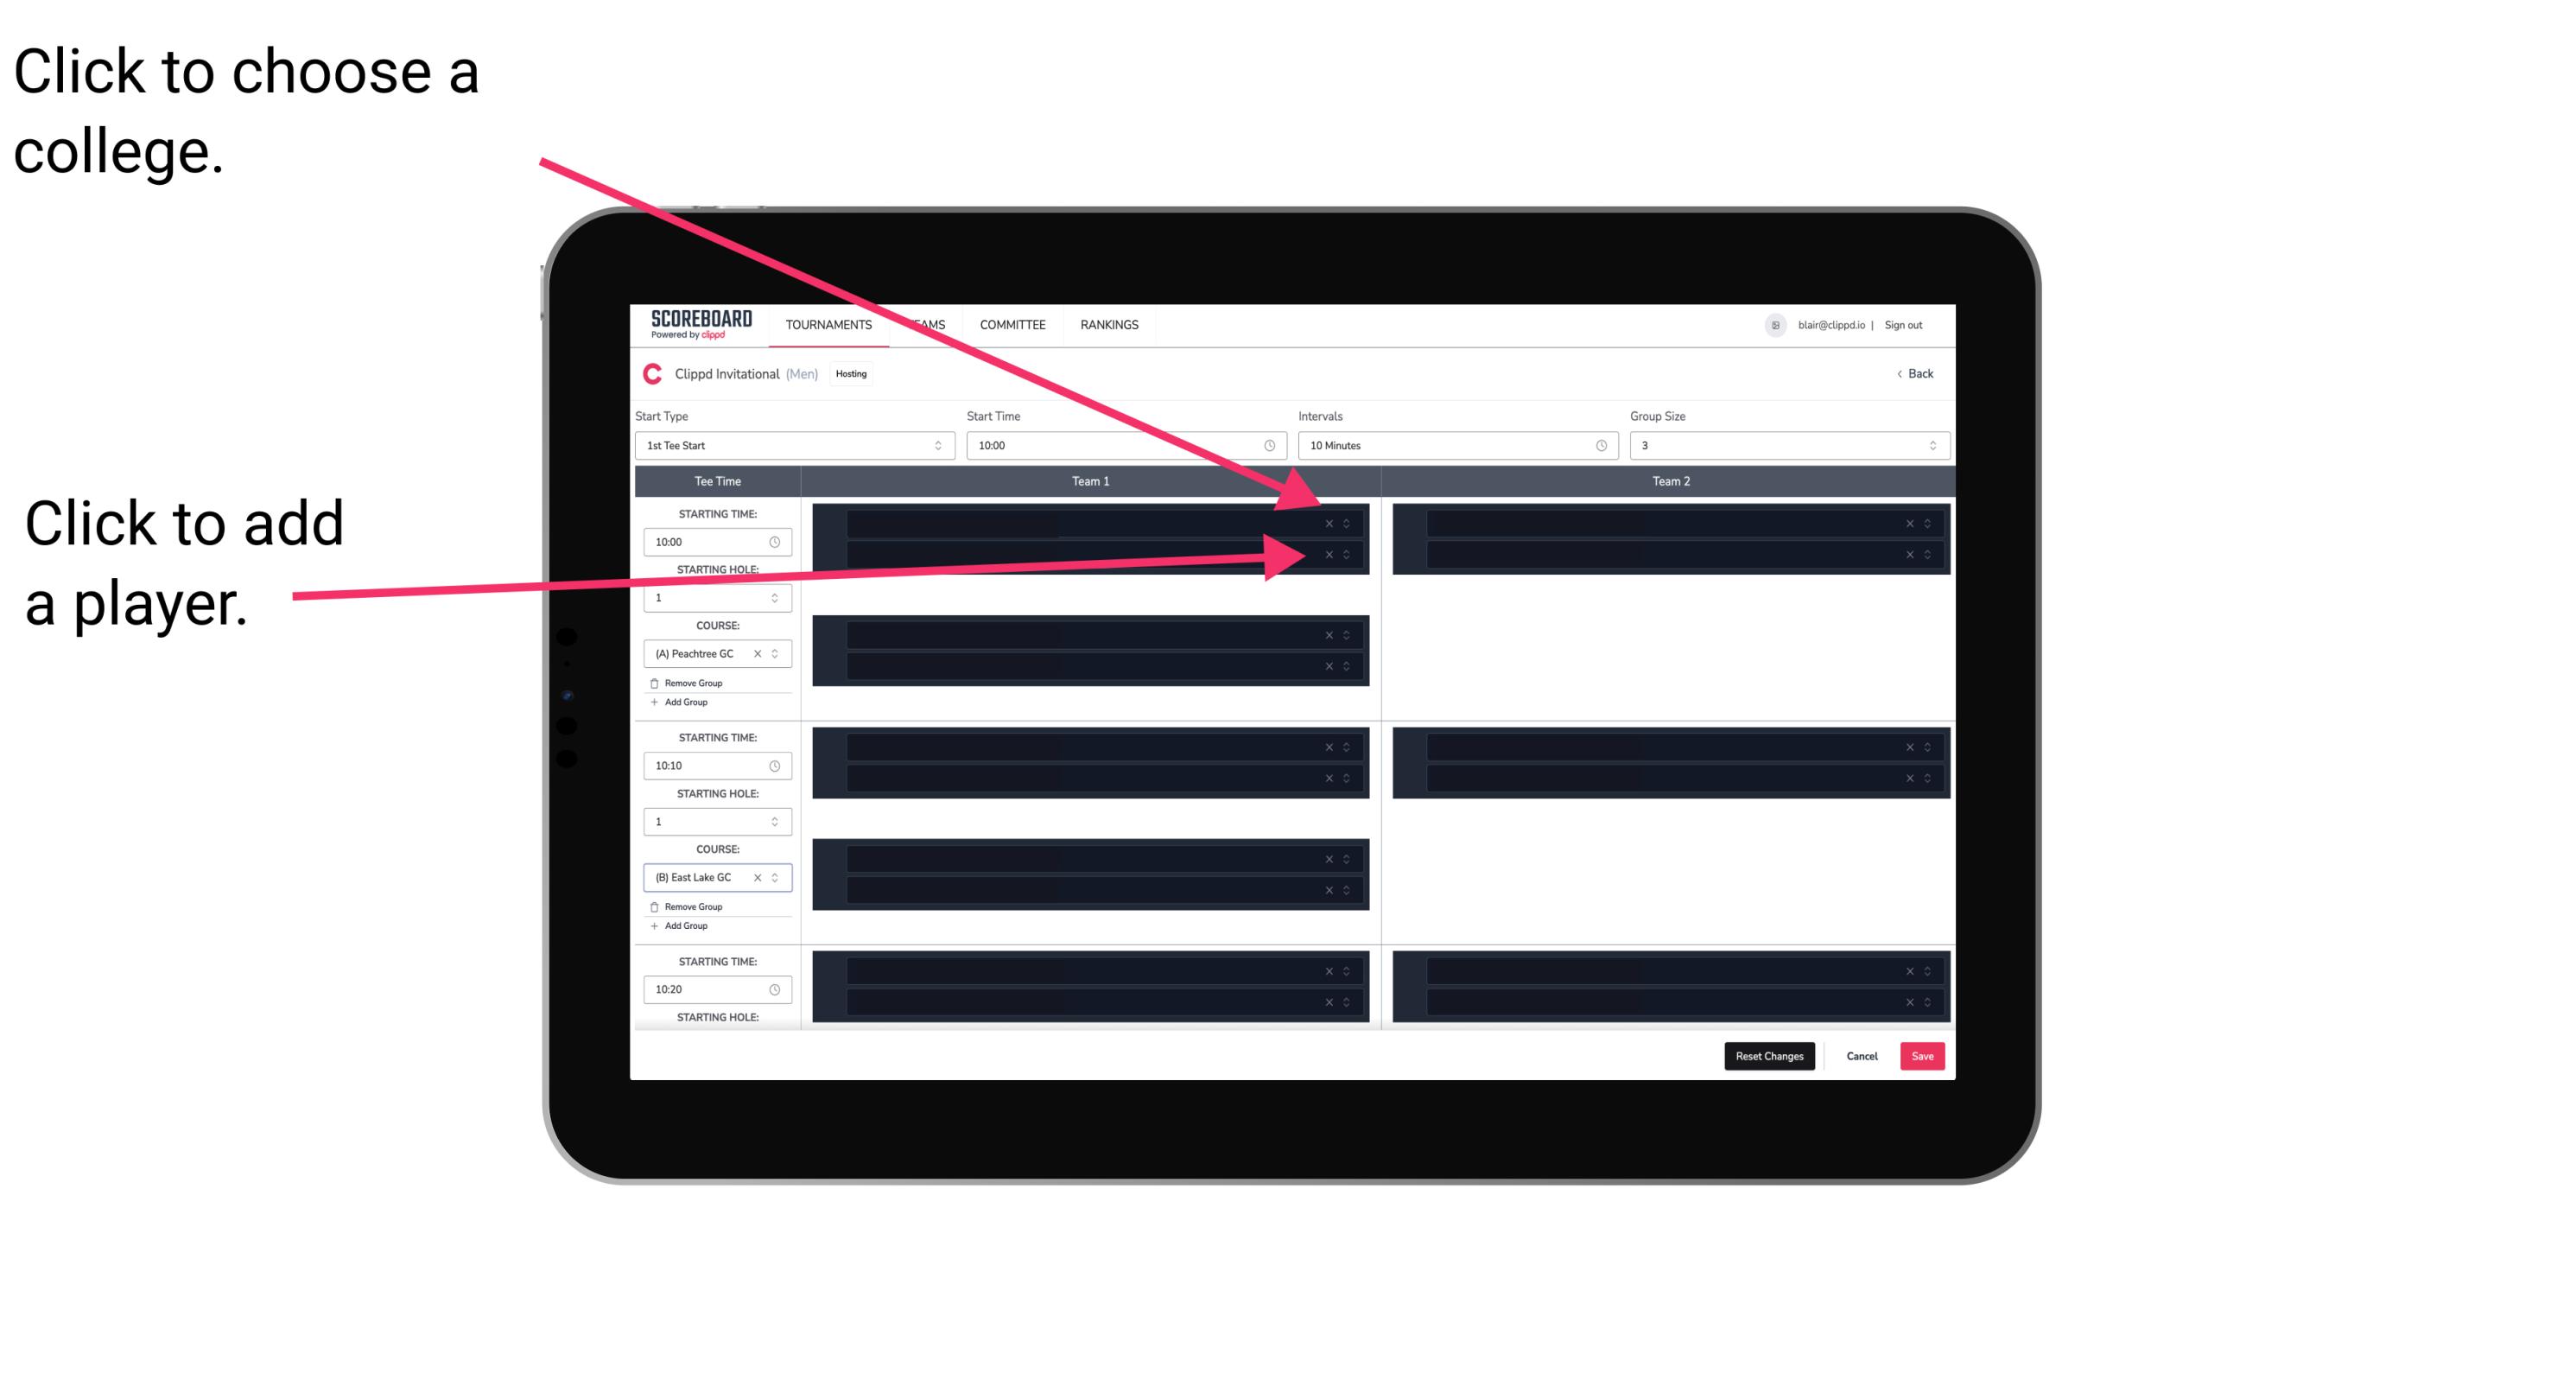Click the X icon on Peachtree GC course tag
The width and height of the screenshot is (2576, 1386).
point(759,654)
